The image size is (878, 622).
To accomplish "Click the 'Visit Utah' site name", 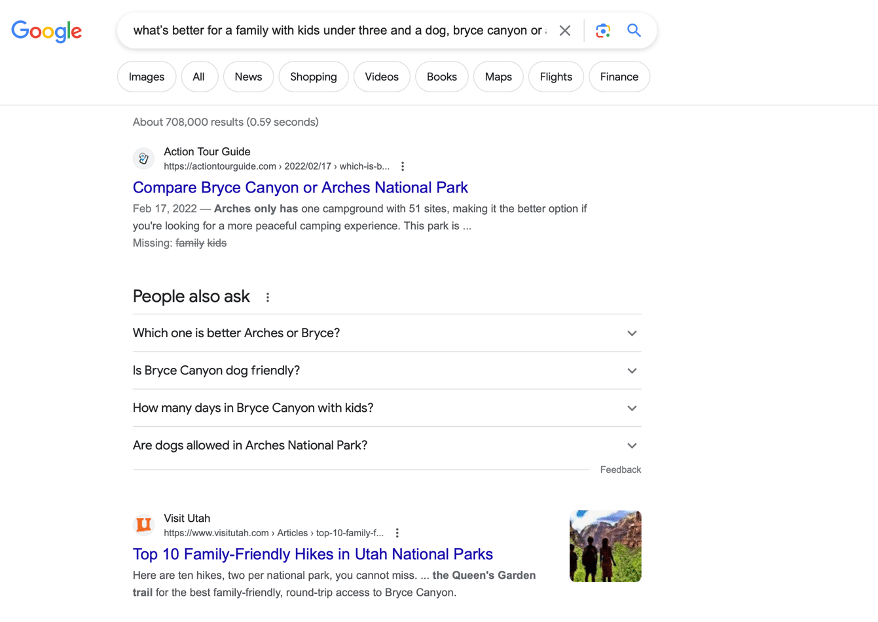I will [187, 518].
